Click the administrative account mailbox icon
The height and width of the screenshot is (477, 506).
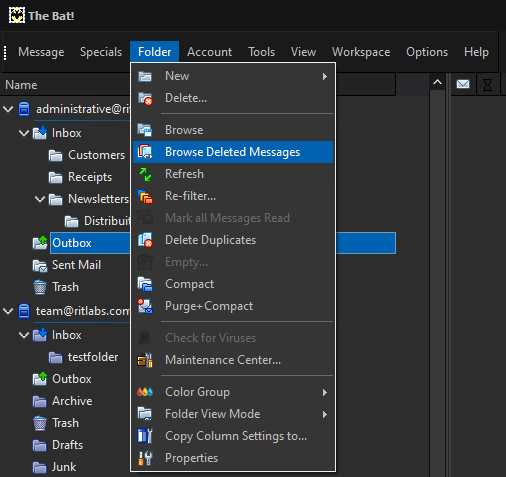coord(24,109)
